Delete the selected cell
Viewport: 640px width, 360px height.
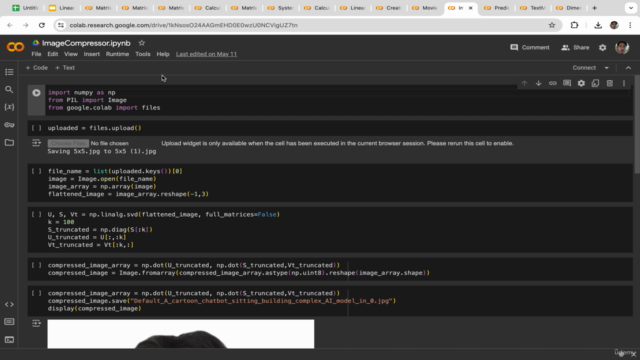click(610, 83)
